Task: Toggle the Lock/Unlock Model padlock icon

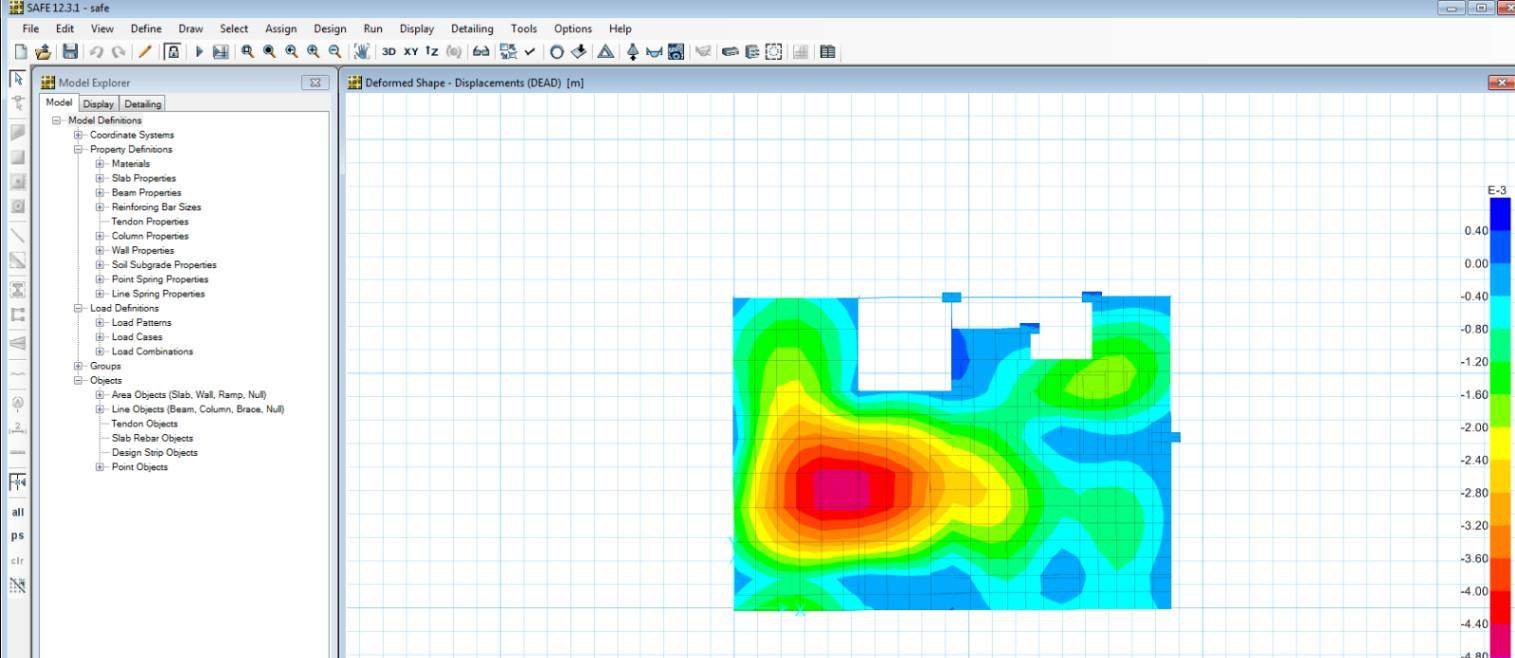Action: pos(172,51)
